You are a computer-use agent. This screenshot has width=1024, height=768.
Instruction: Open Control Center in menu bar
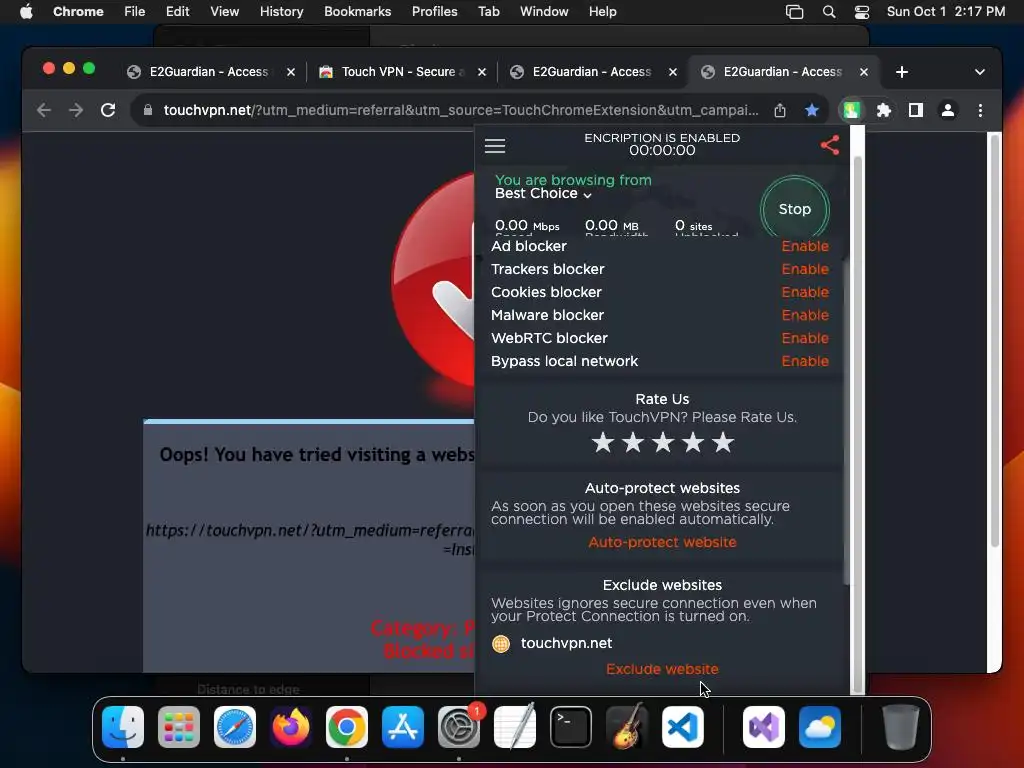862,12
